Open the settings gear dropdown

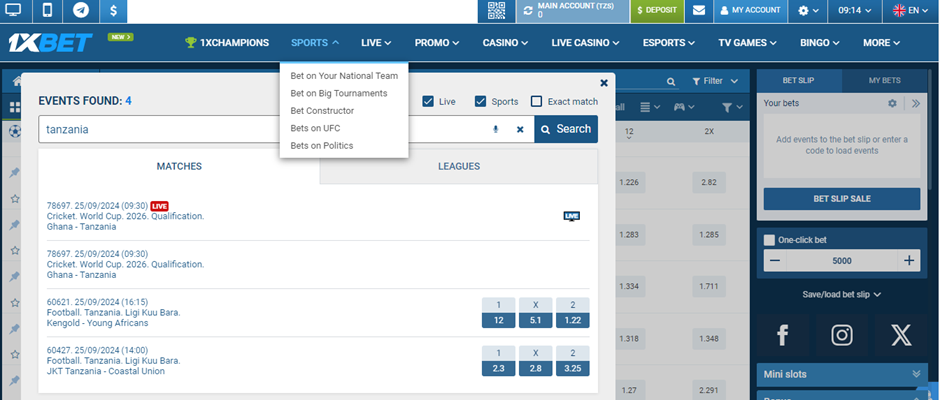click(808, 10)
